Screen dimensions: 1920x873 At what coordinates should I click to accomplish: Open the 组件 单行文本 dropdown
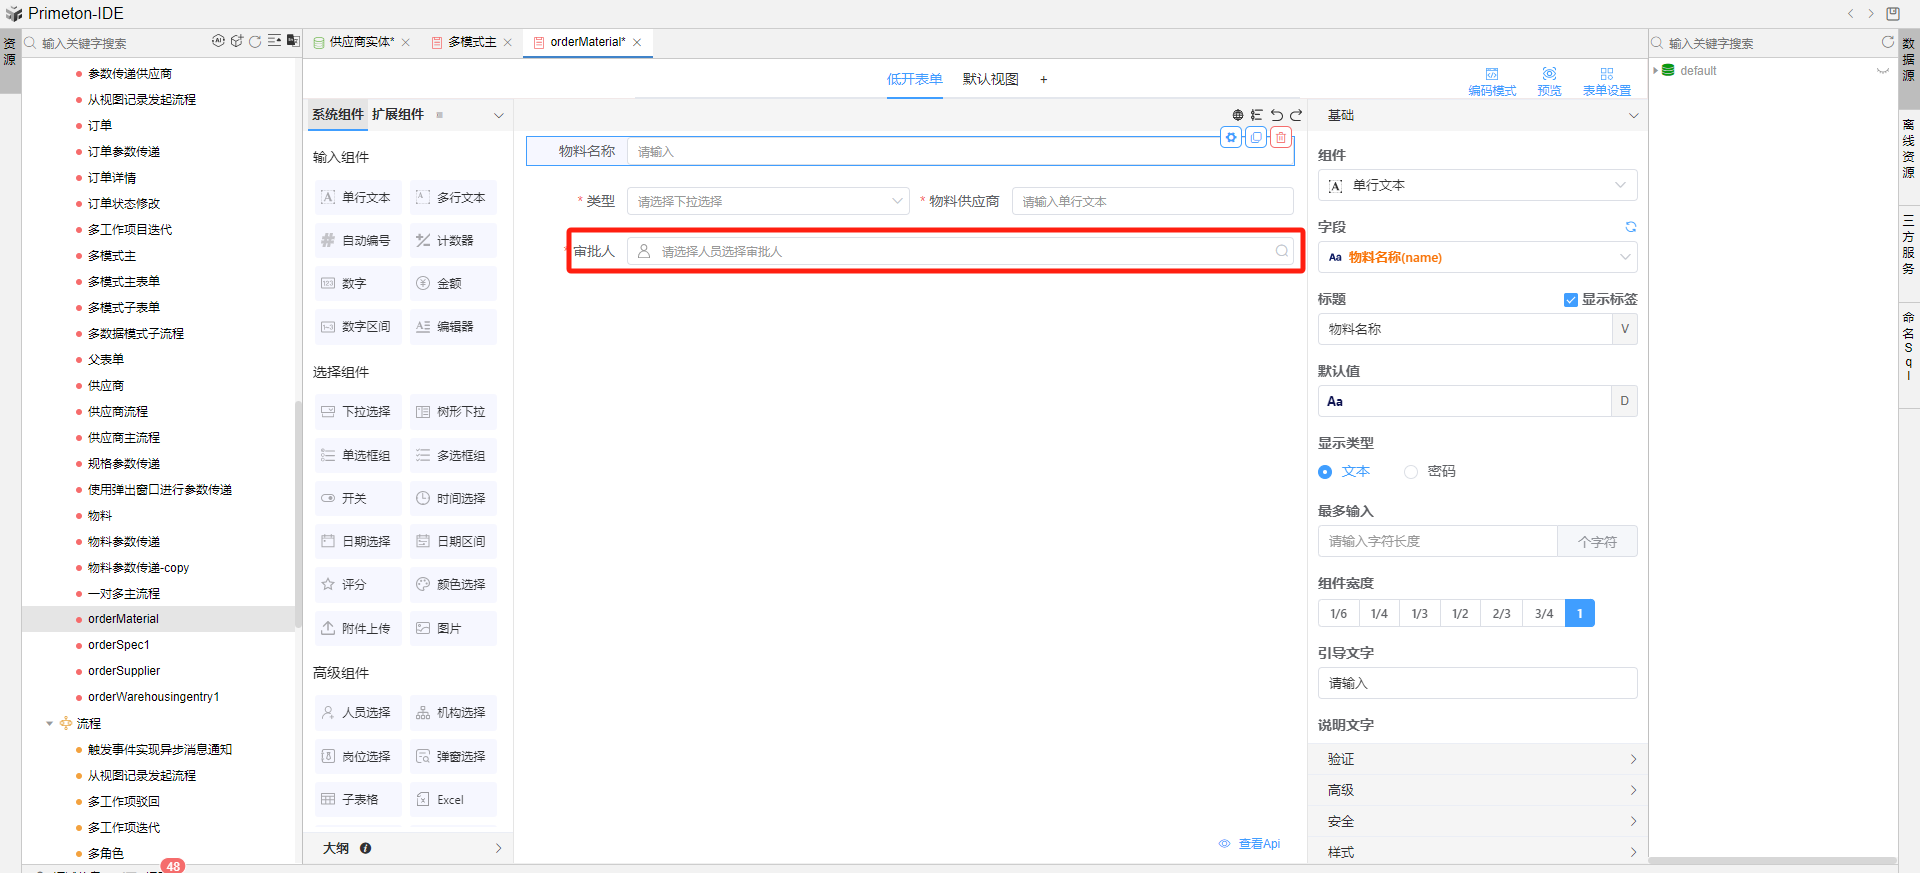click(x=1477, y=185)
